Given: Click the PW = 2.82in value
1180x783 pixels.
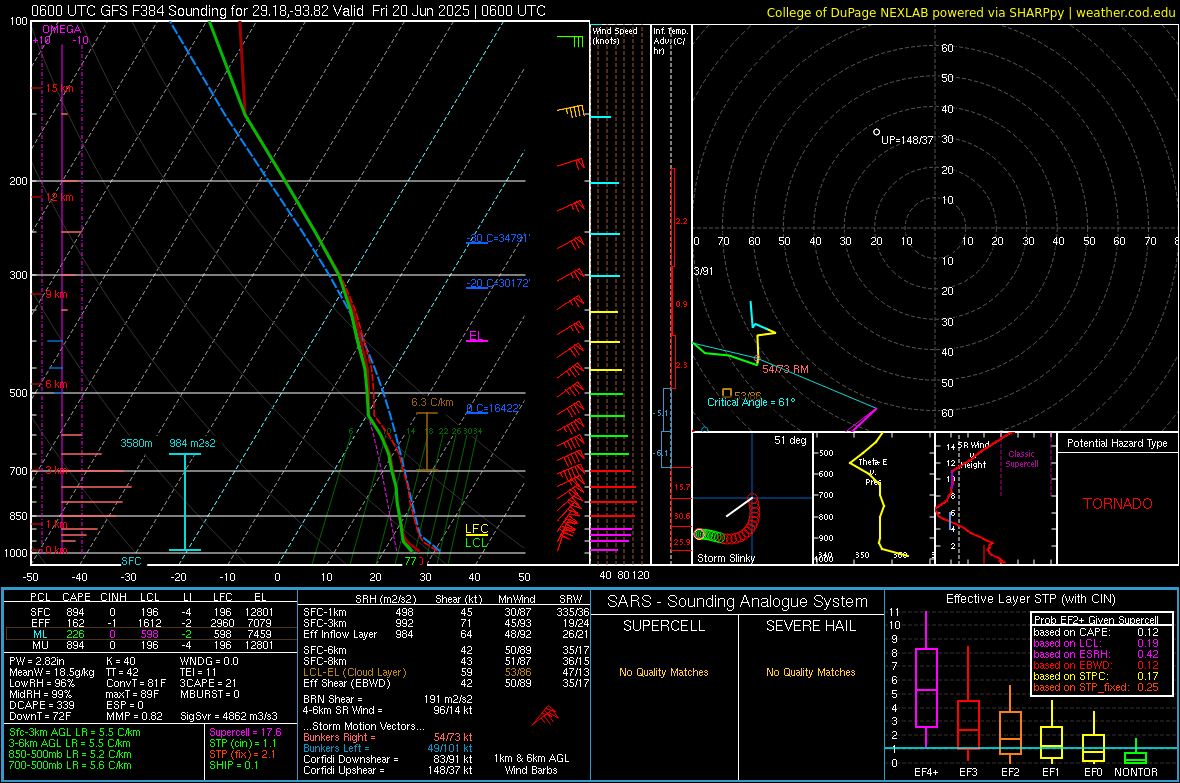Looking at the screenshot, I should (39, 661).
